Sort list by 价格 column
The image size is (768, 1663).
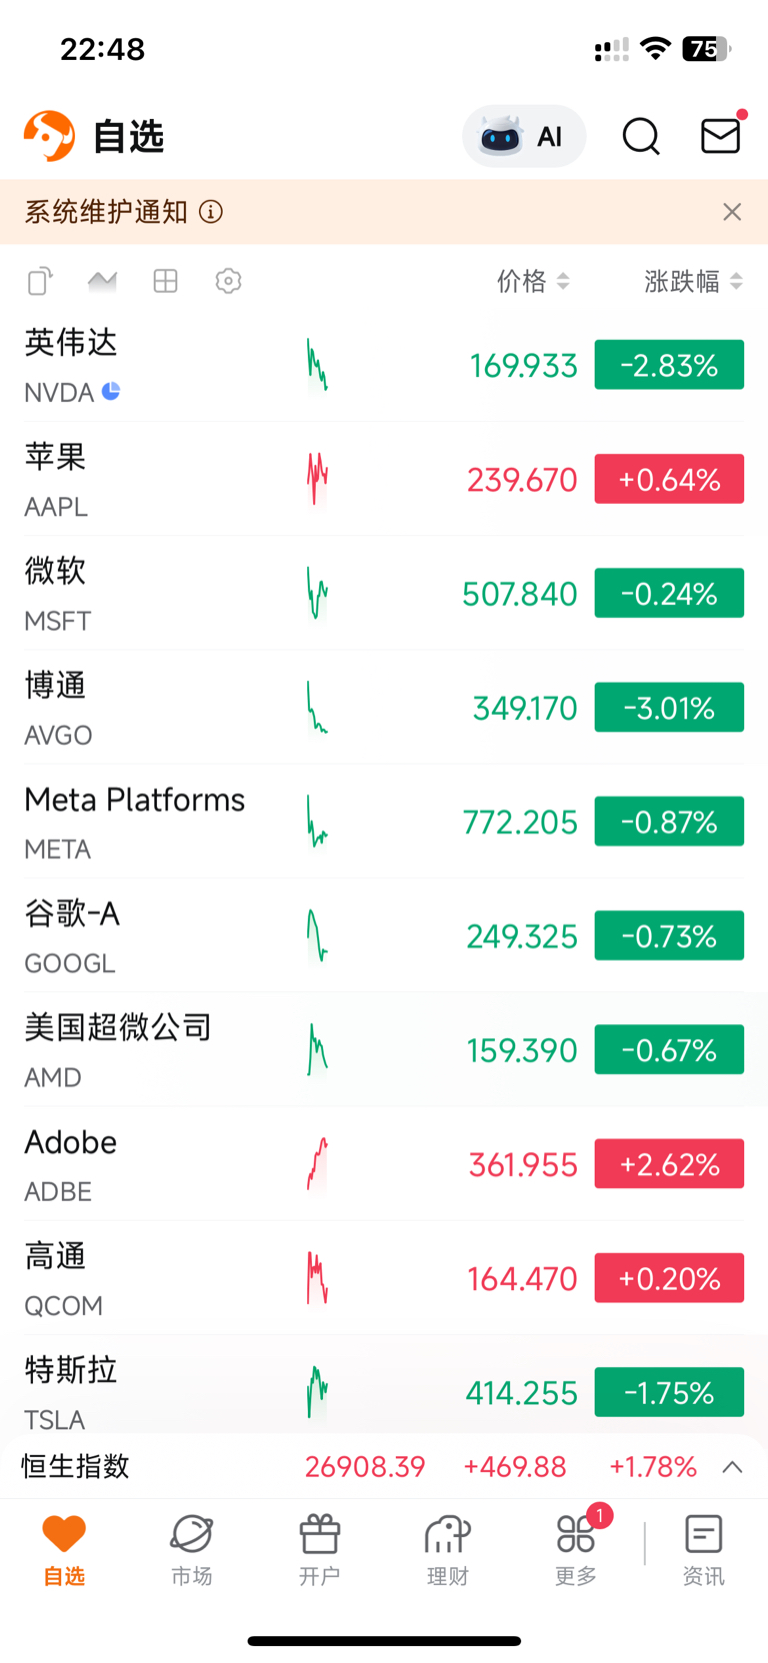tap(533, 281)
